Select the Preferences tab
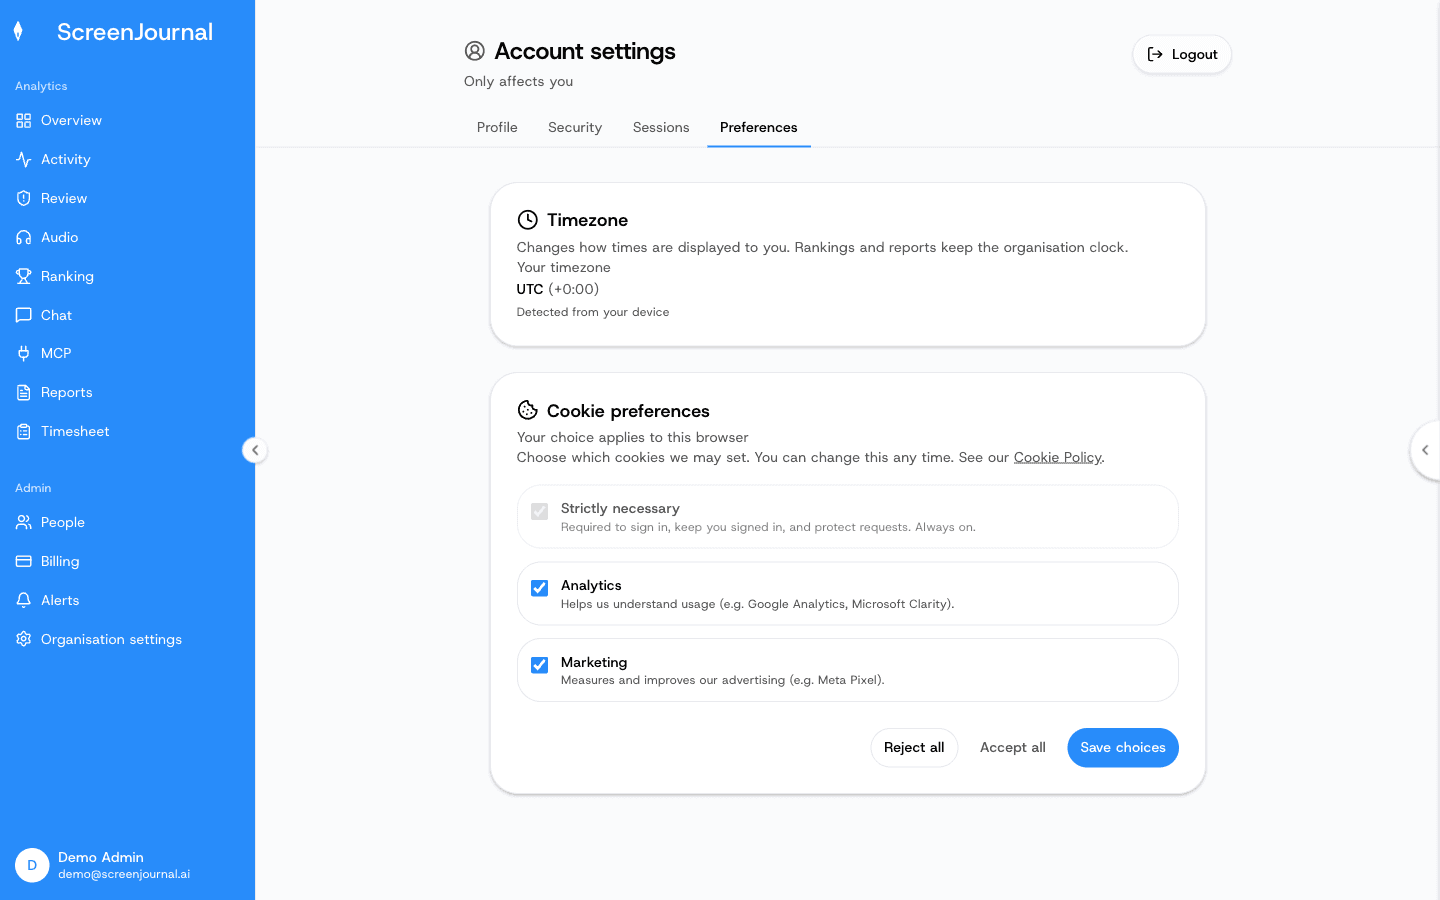1440x900 pixels. [759, 127]
